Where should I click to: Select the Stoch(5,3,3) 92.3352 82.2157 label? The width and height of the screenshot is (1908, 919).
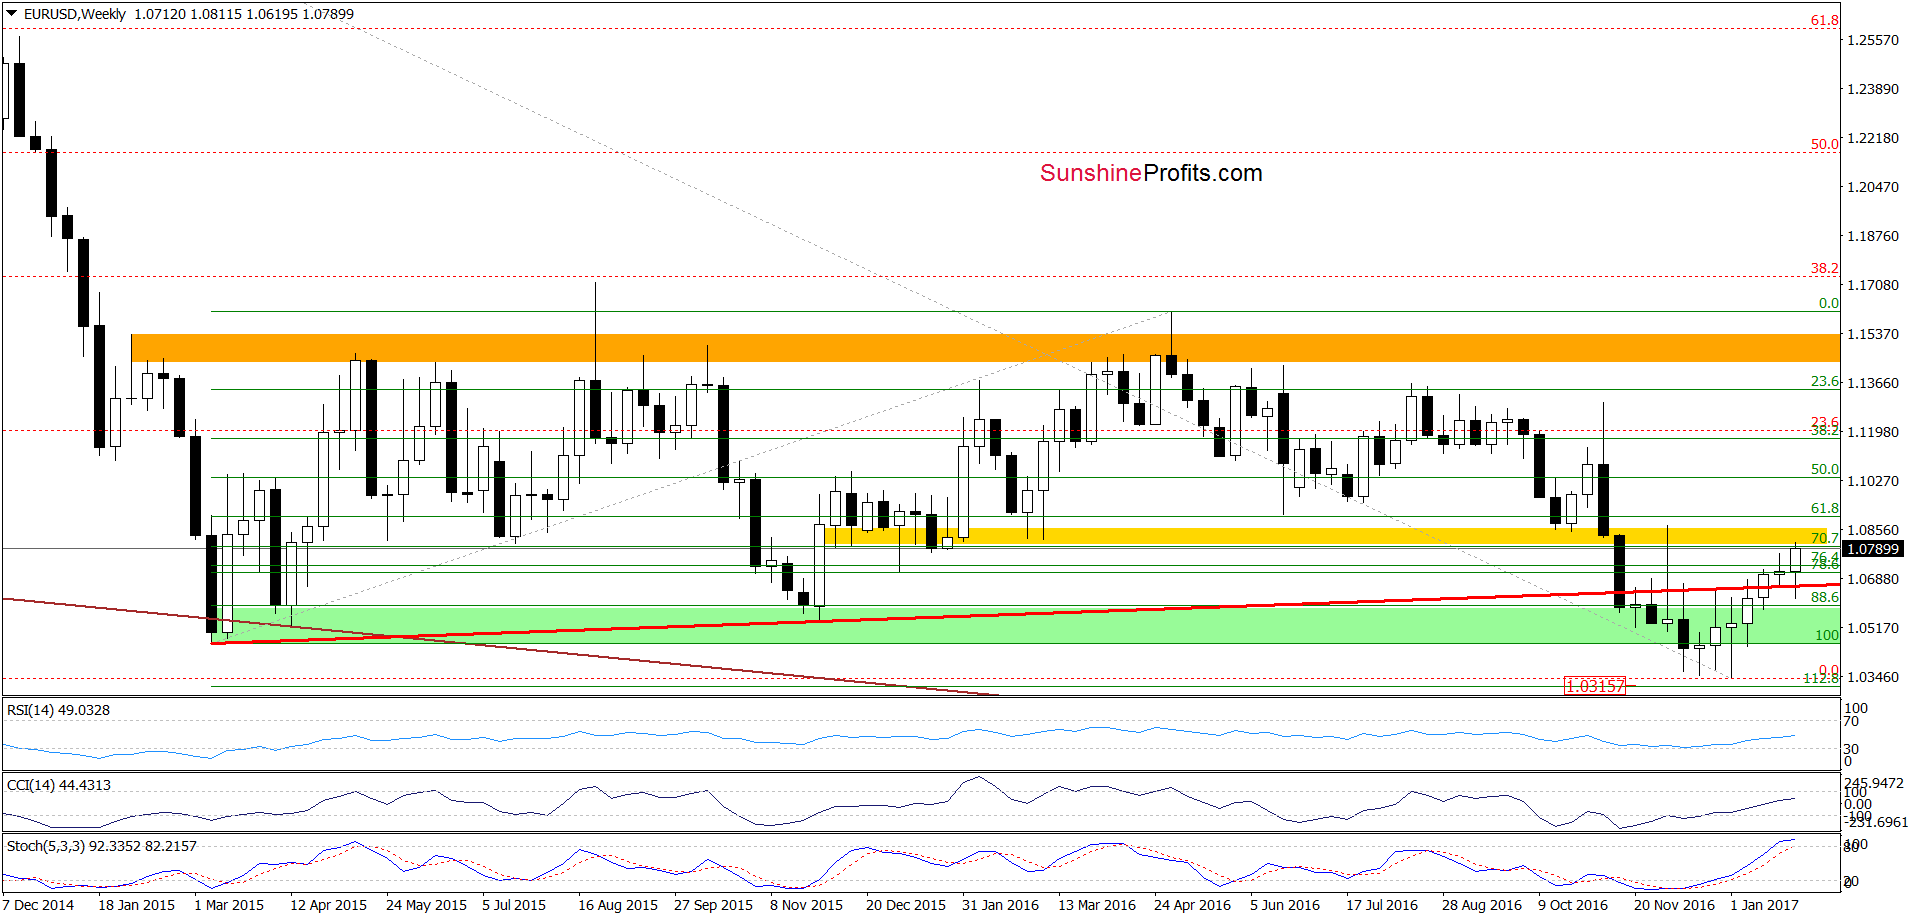(102, 846)
